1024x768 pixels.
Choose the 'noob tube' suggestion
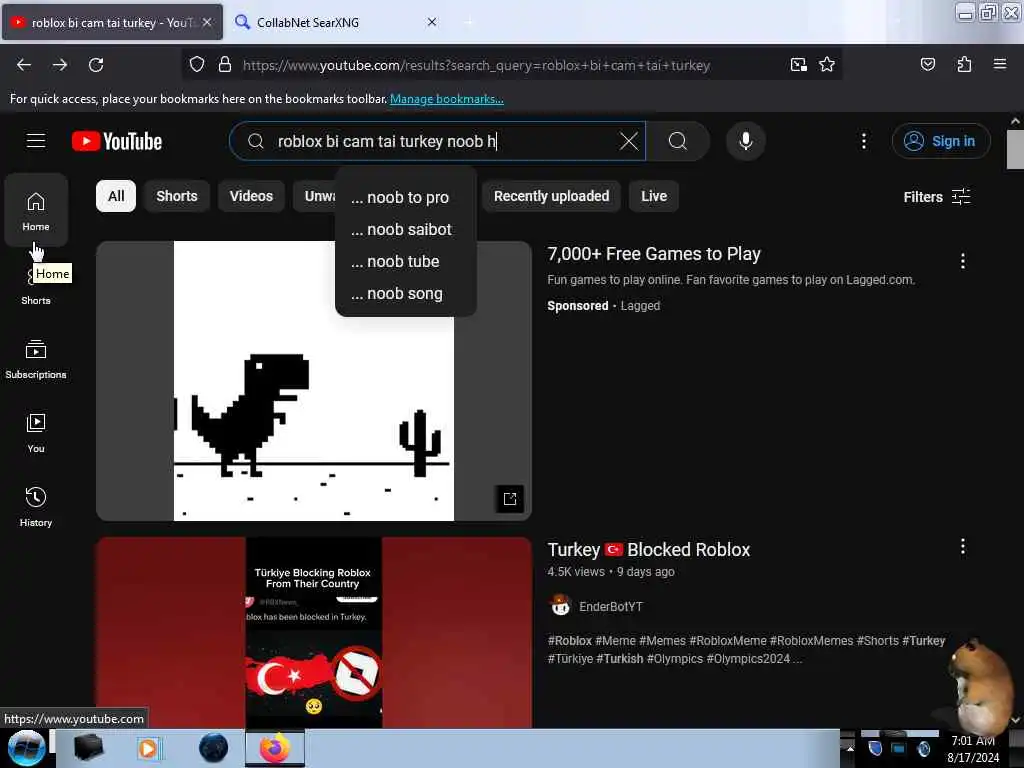406,261
